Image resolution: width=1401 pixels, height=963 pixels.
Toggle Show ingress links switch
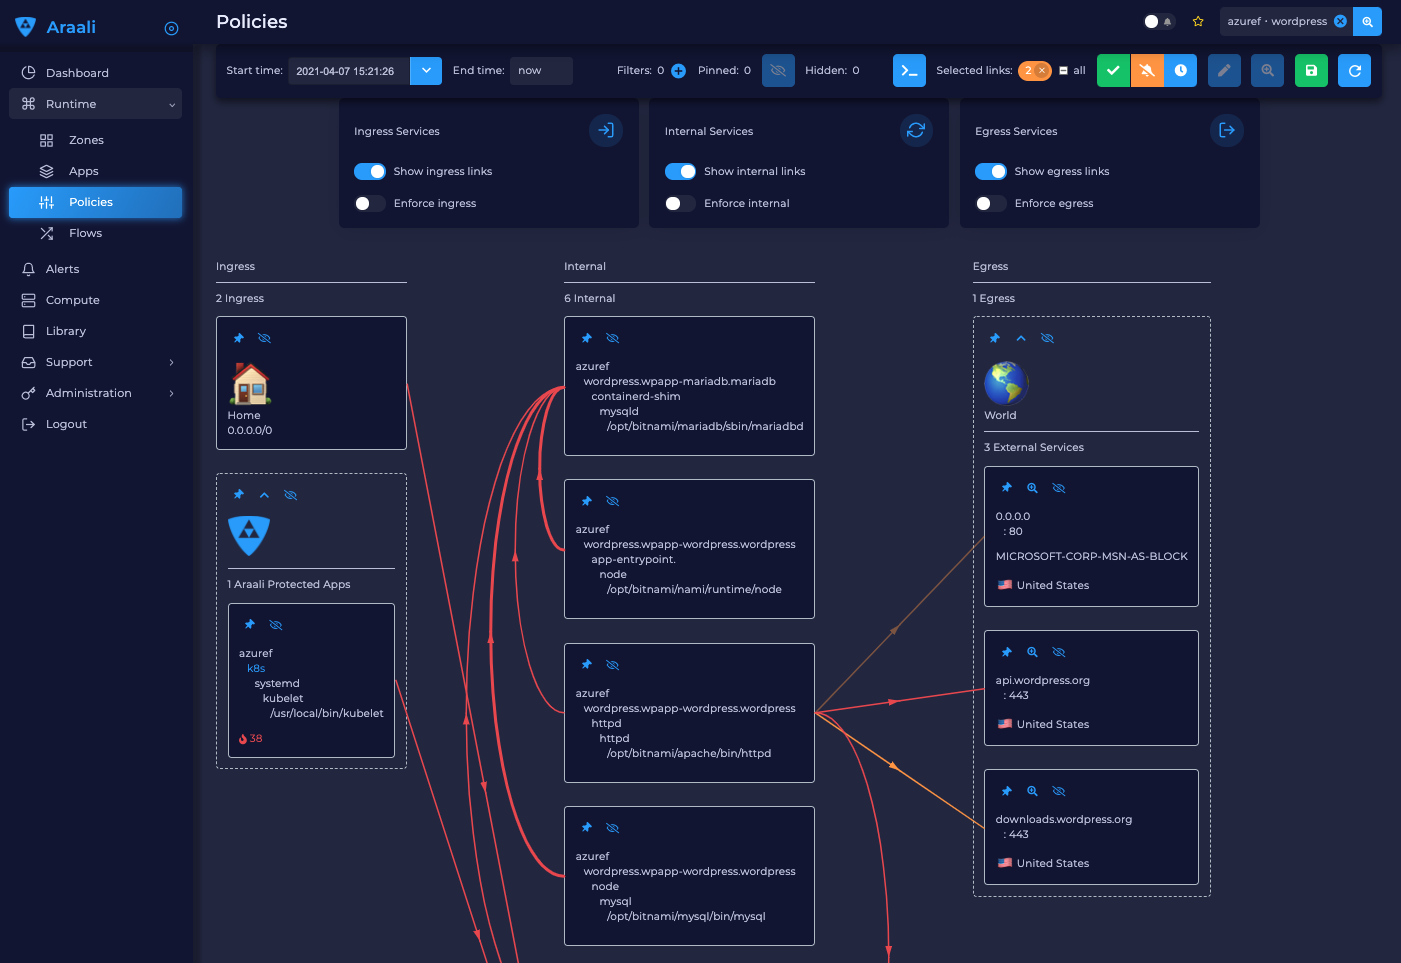point(370,171)
